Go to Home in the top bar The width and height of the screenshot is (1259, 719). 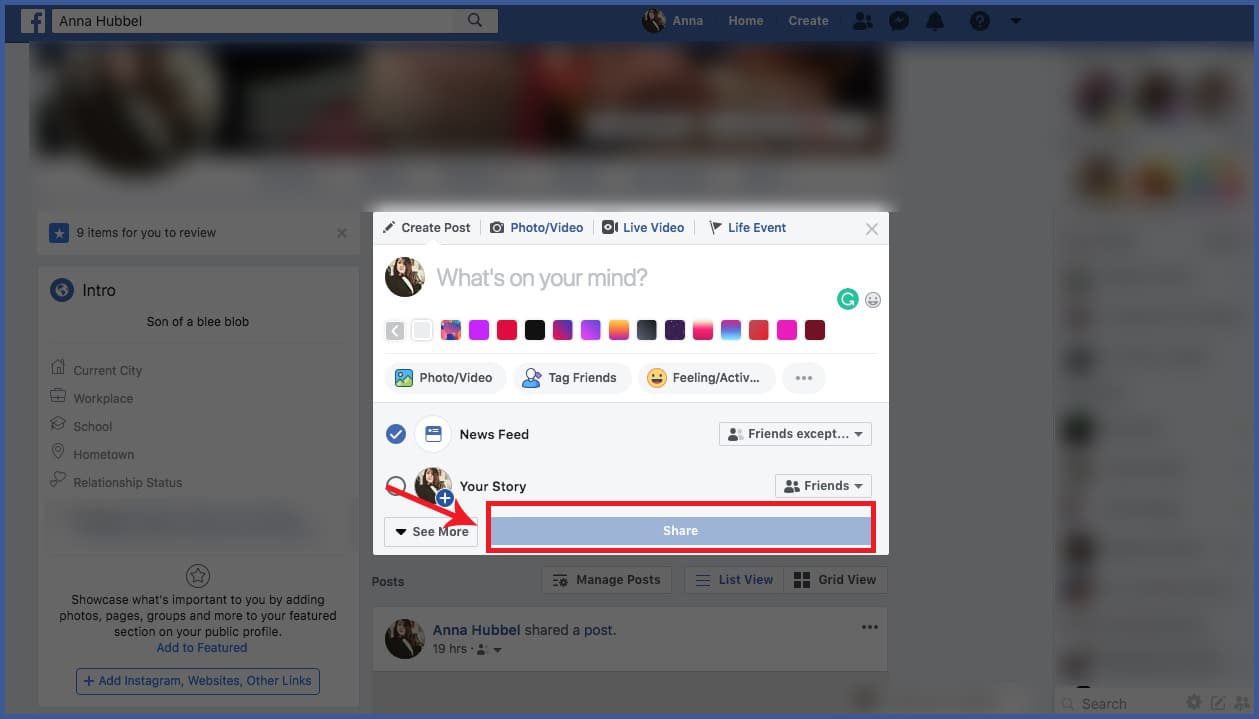(746, 21)
